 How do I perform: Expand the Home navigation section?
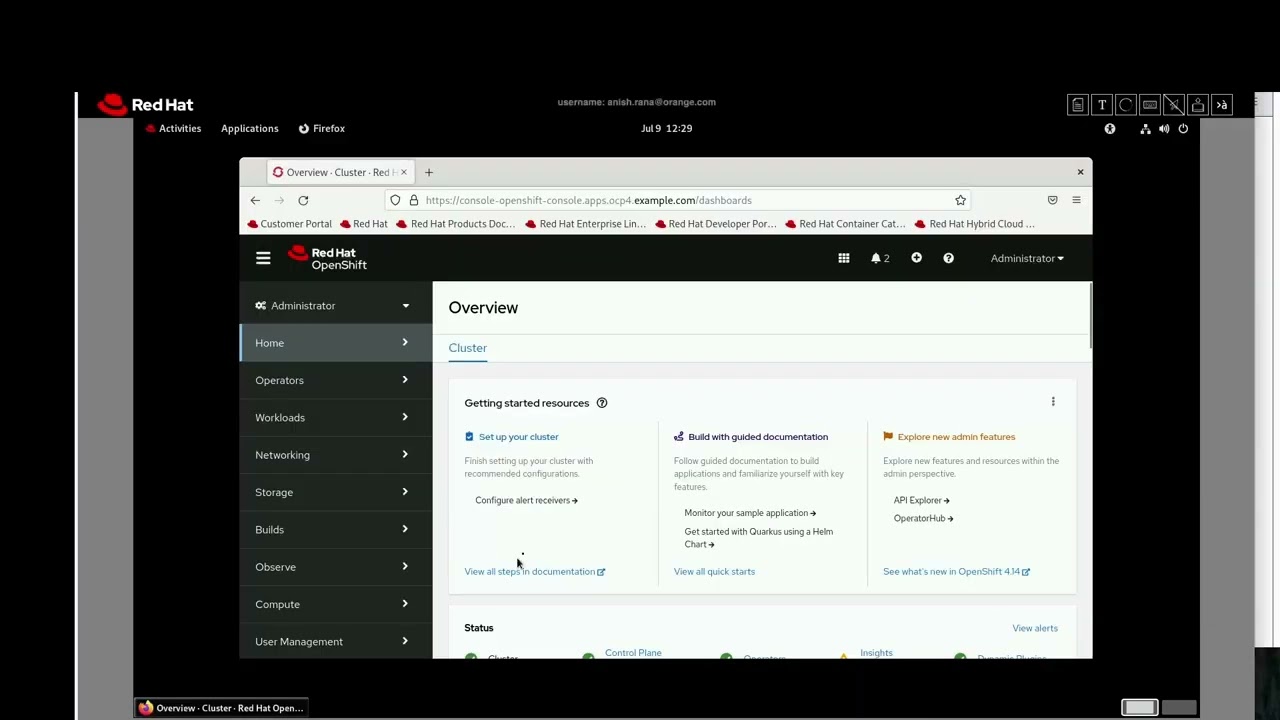click(335, 343)
